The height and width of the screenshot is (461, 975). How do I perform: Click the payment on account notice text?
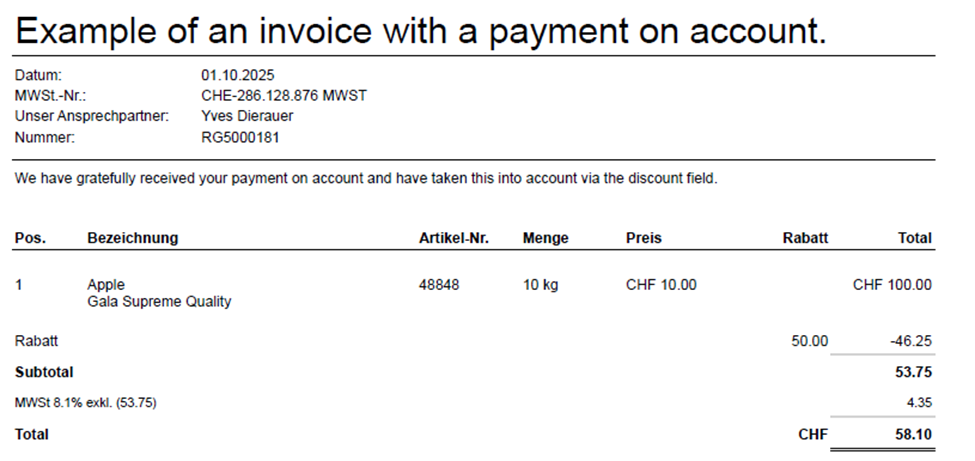coord(366,179)
